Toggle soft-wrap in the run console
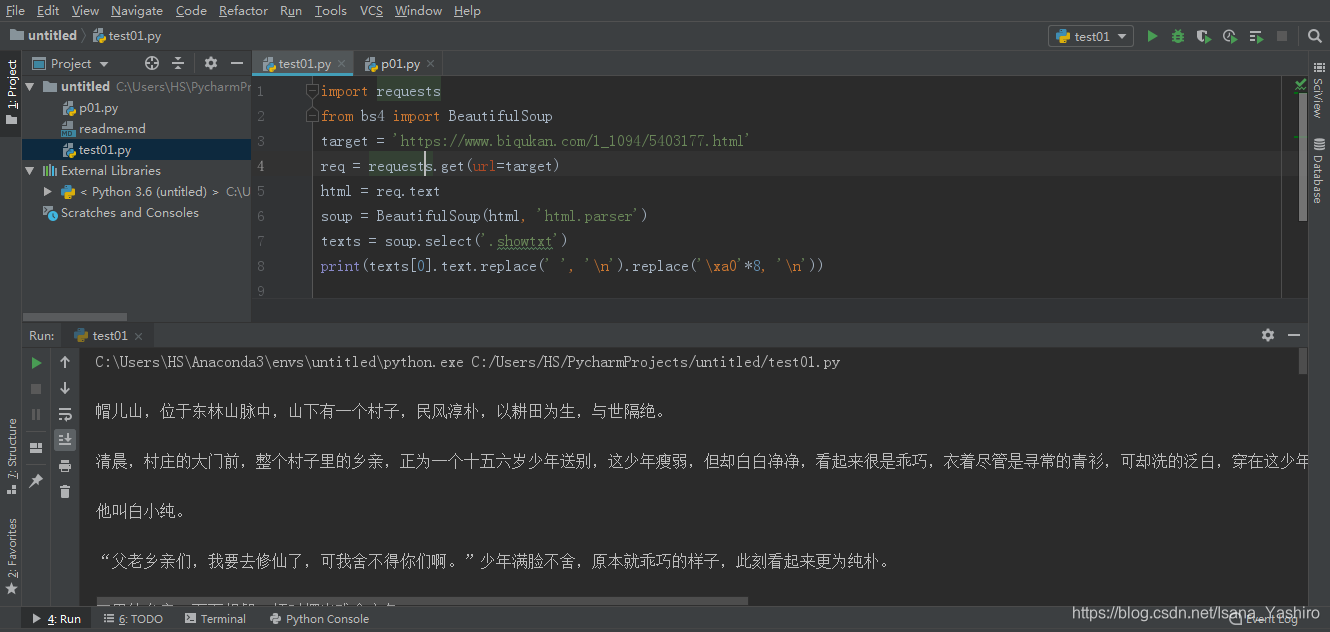The width and height of the screenshot is (1330, 632). click(x=64, y=412)
